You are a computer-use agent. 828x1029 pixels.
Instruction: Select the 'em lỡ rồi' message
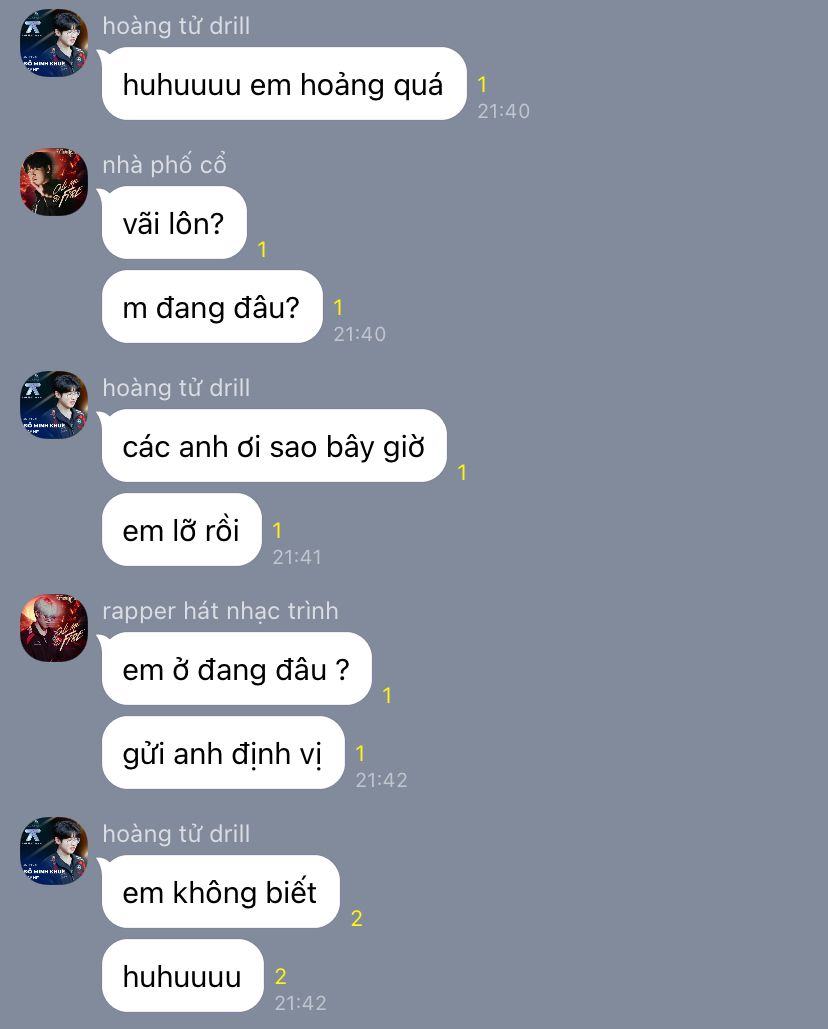182,530
